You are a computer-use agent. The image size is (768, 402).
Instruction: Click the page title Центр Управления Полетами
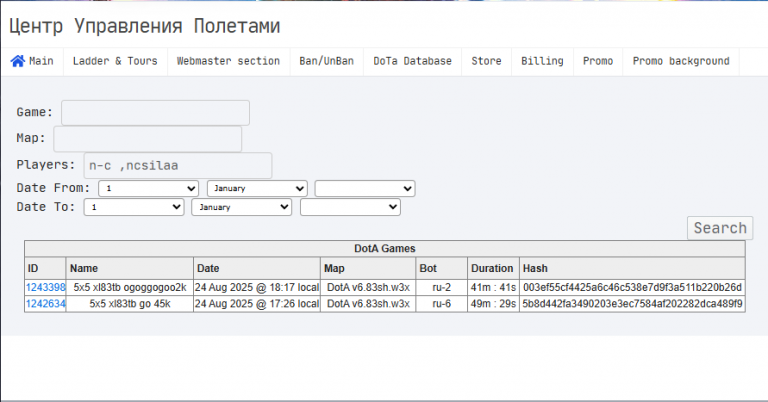[x=144, y=26]
